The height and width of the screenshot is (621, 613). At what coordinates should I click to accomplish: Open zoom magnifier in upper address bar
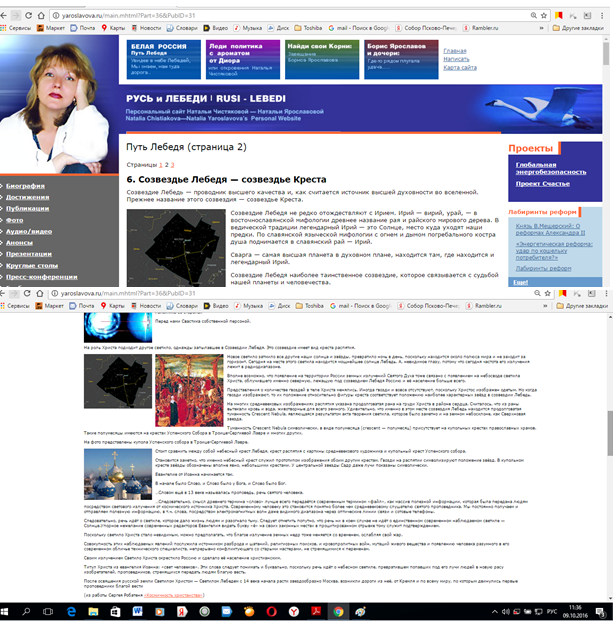534,15
